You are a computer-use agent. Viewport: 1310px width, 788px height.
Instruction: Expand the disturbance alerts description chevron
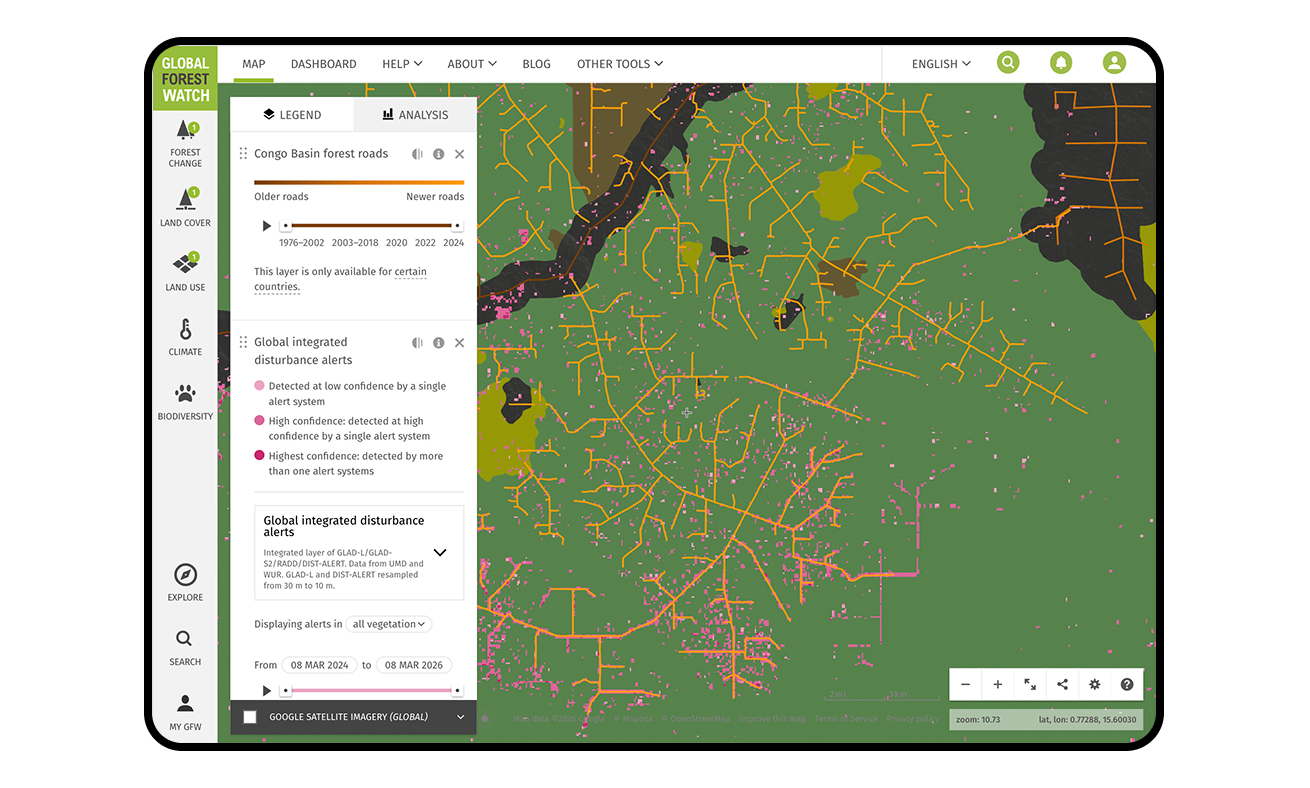439,552
